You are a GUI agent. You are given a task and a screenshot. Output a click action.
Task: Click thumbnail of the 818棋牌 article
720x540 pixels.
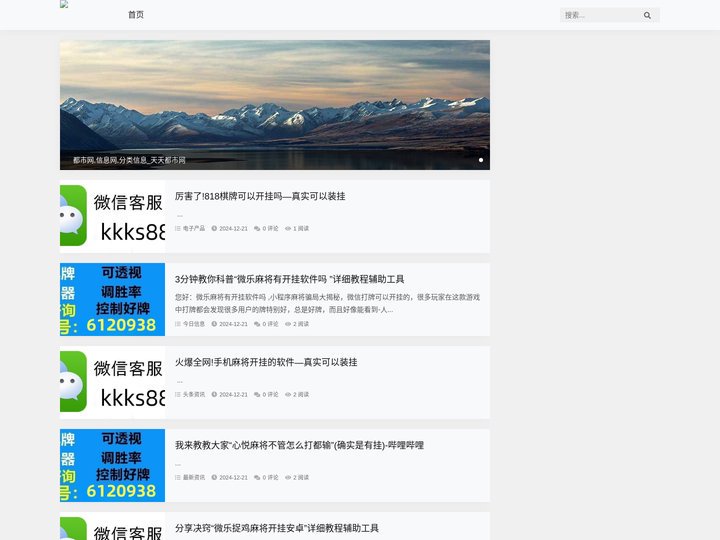(112, 216)
